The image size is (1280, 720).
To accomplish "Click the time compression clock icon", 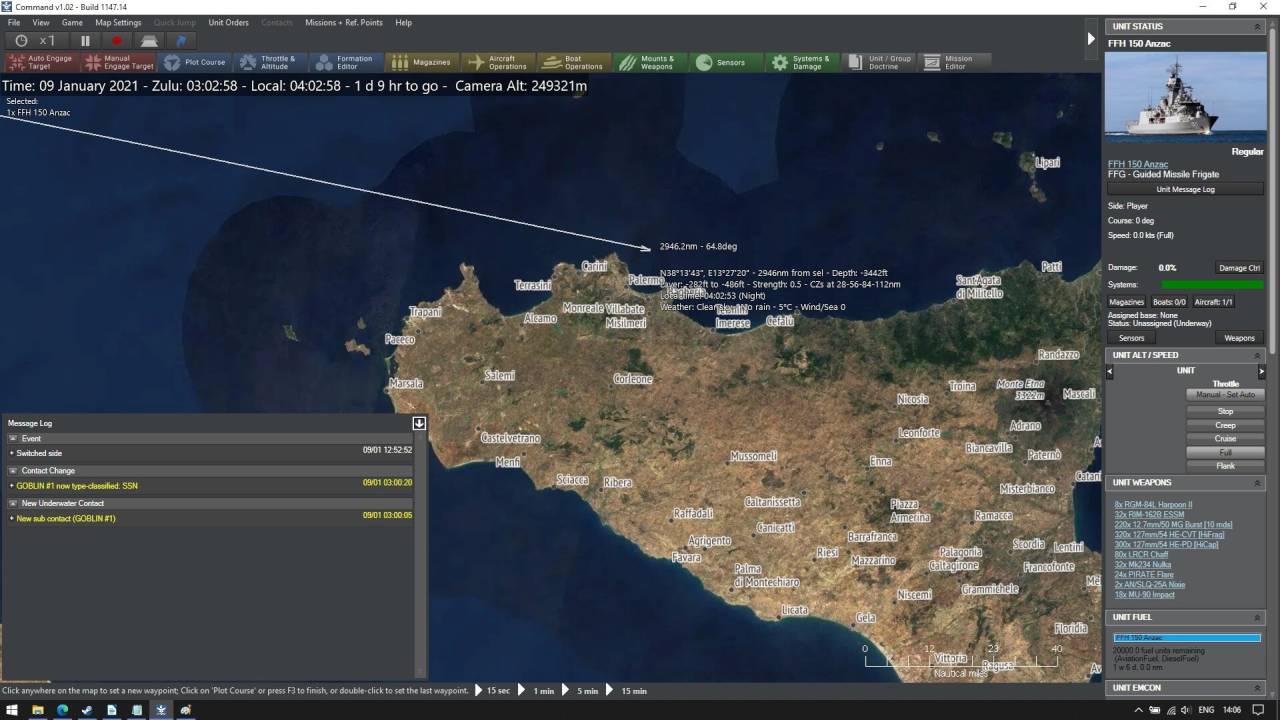I will pos(22,41).
